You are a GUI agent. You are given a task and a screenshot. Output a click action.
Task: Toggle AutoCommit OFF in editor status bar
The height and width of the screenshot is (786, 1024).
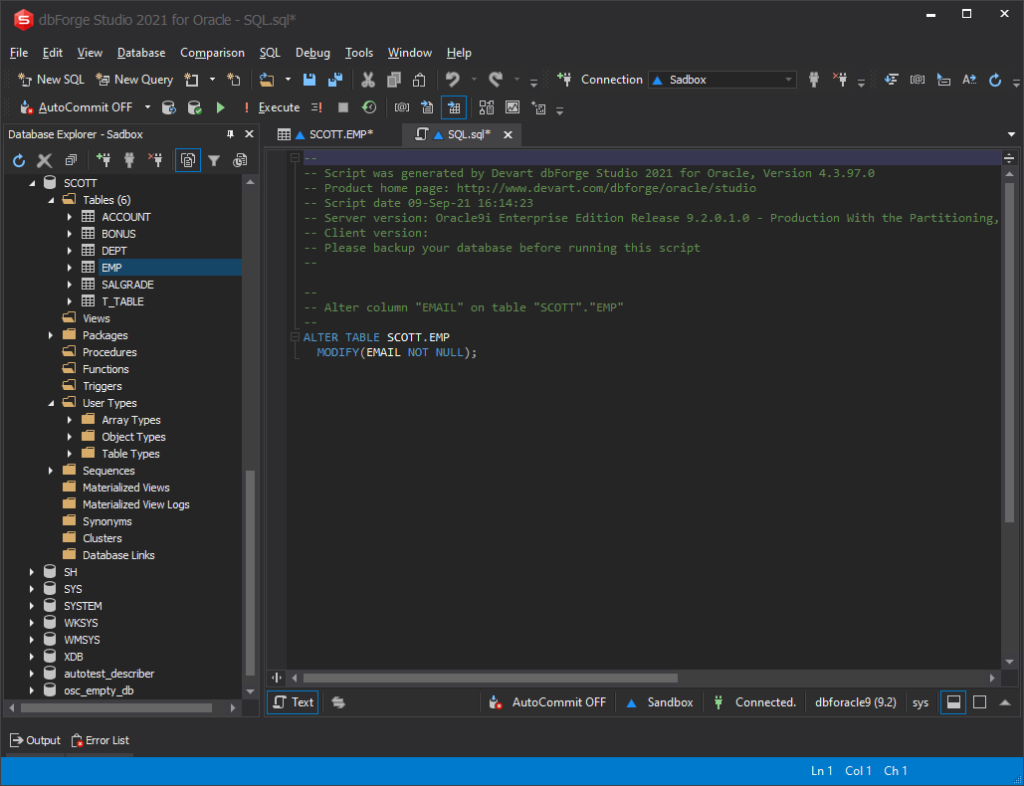click(x=548, y=702)
